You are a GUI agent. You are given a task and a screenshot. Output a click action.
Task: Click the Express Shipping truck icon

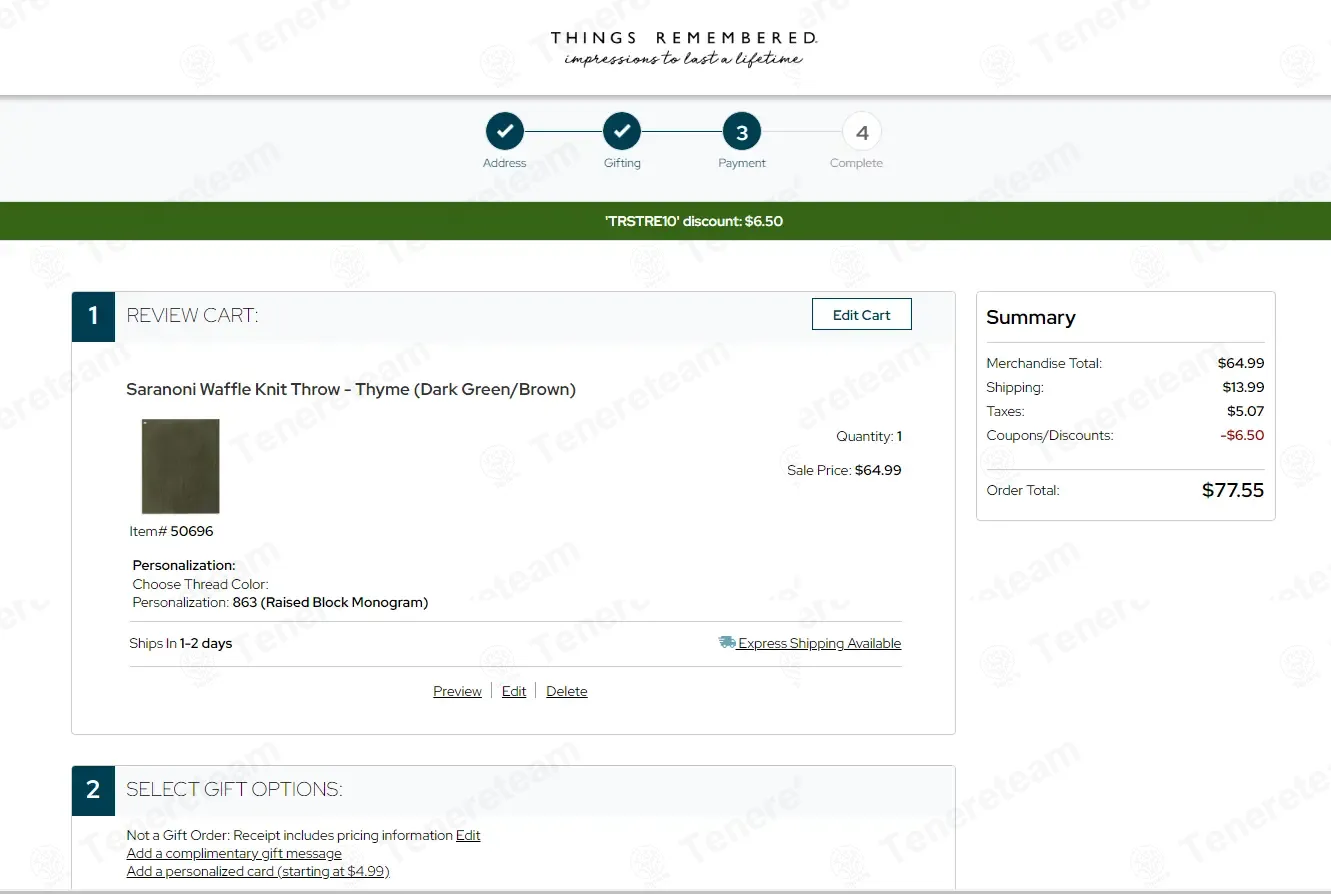click(x=727, y=642)
